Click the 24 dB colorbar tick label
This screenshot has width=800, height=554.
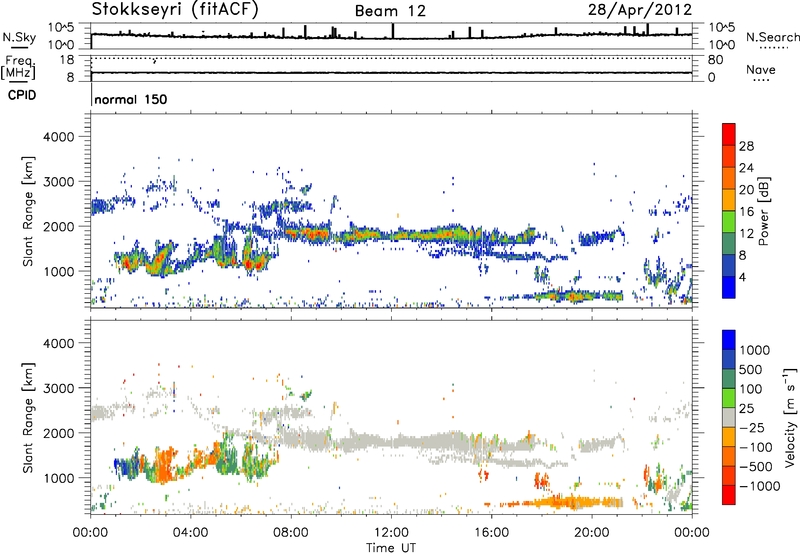[746, 168]
